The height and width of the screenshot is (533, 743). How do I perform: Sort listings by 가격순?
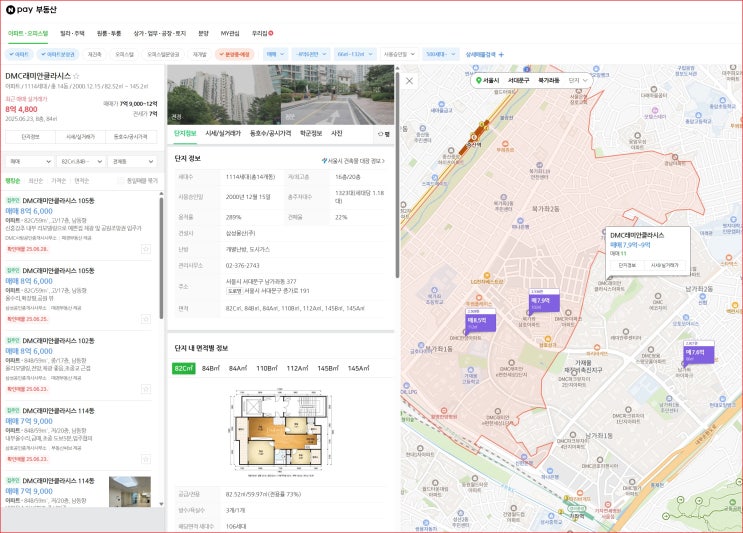tap(58, 181)
